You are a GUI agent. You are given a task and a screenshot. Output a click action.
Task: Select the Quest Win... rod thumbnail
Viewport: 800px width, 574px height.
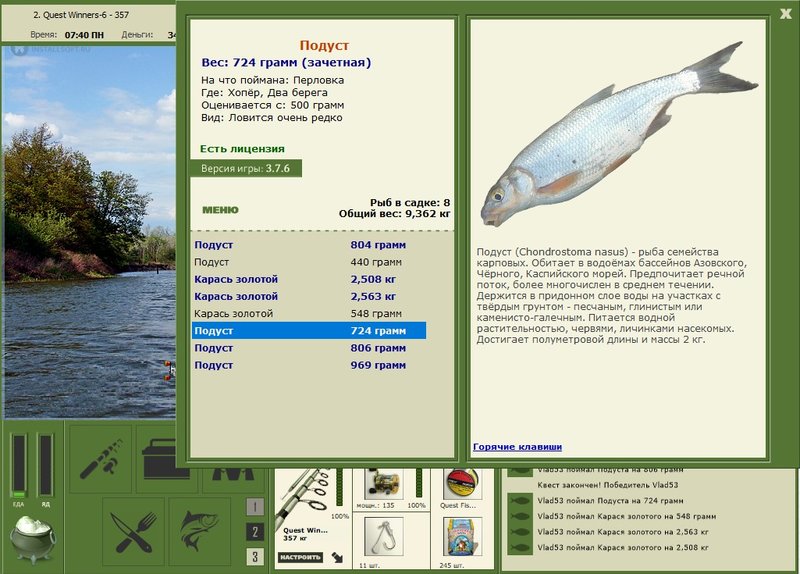pyautogui.click(x=303, y=497)
